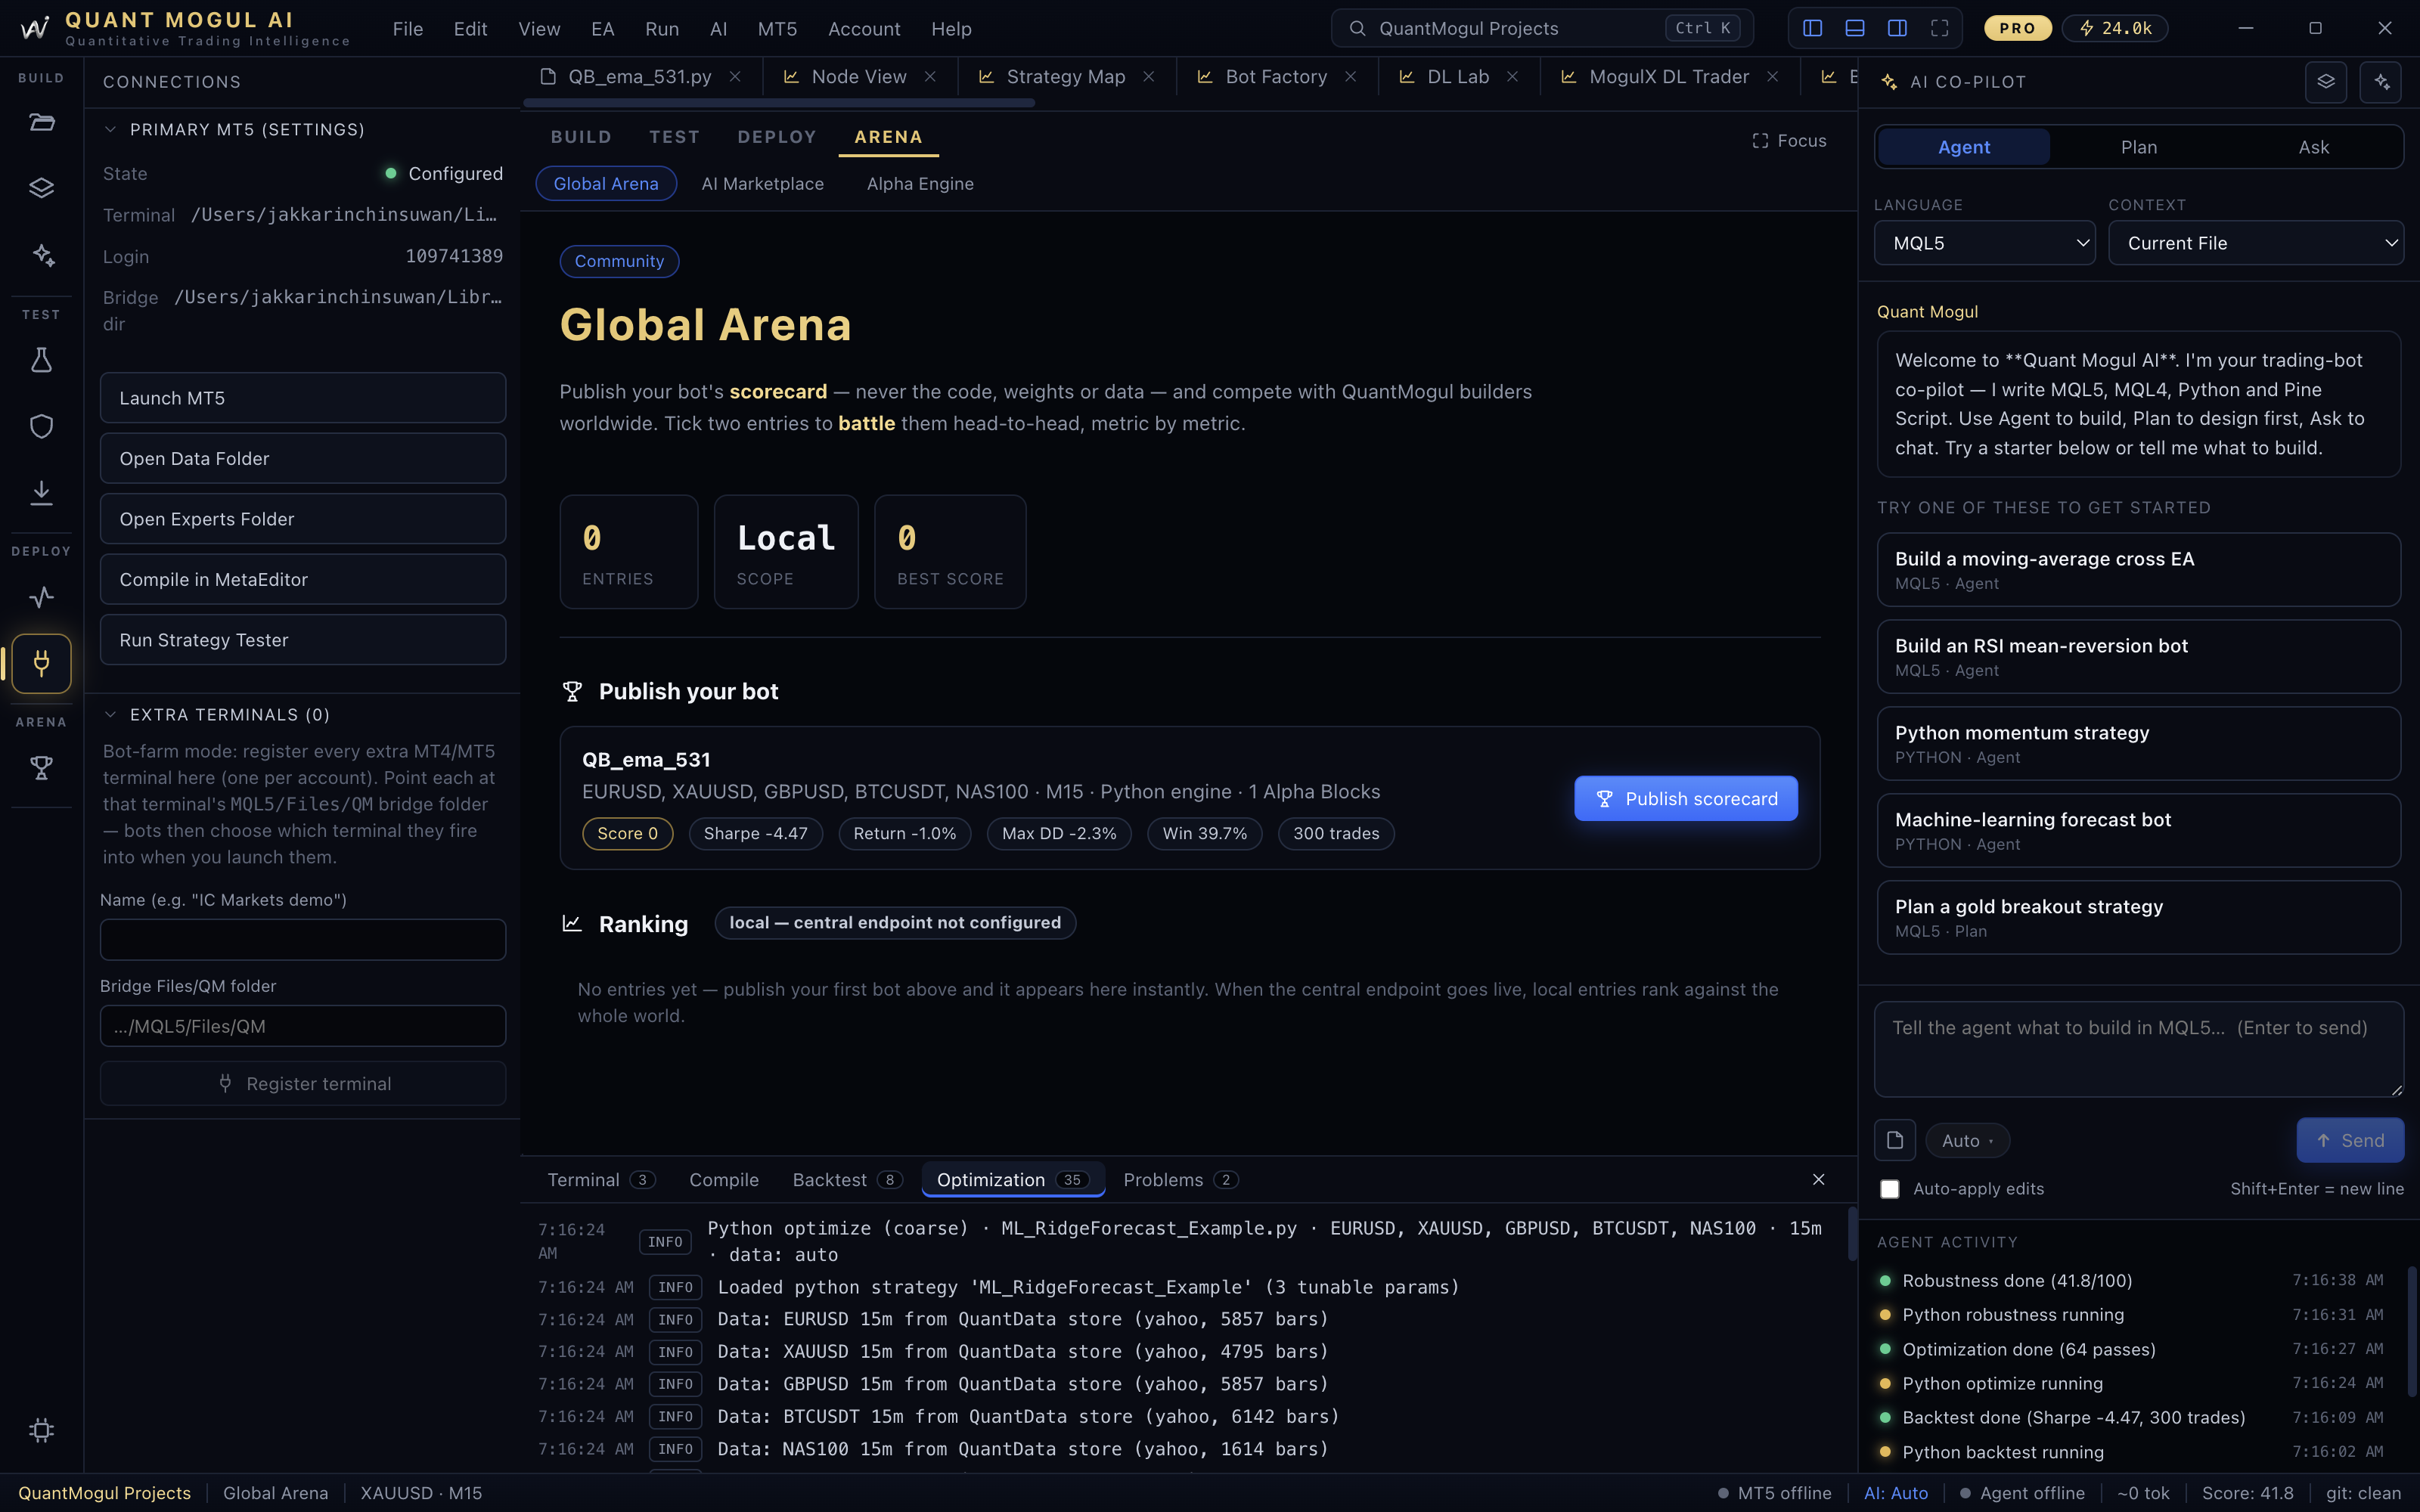This screenshot has height=1512, width=2420.
Task: Open the pulse activity icon under Deploy
Action: [41, 597]
